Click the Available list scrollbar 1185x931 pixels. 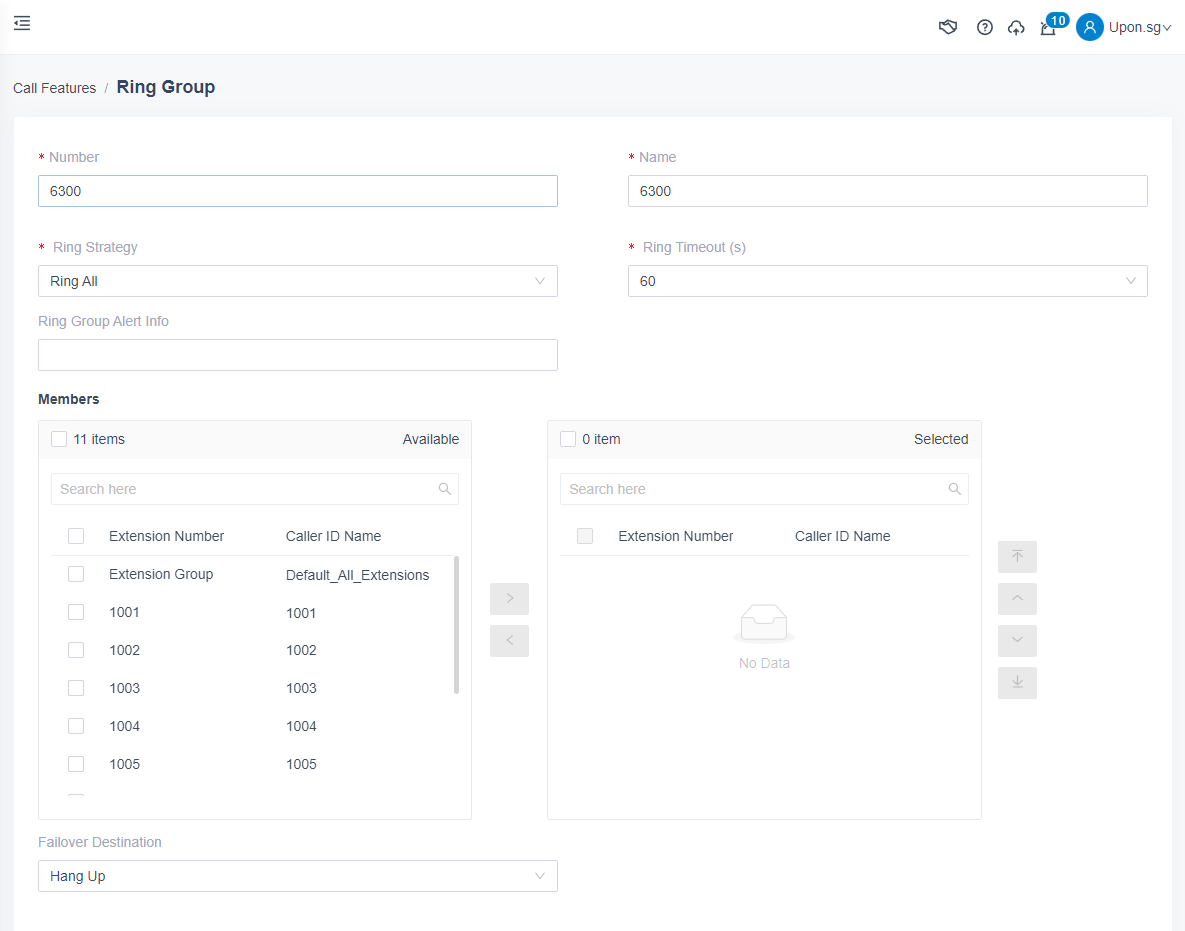(457, 625)
